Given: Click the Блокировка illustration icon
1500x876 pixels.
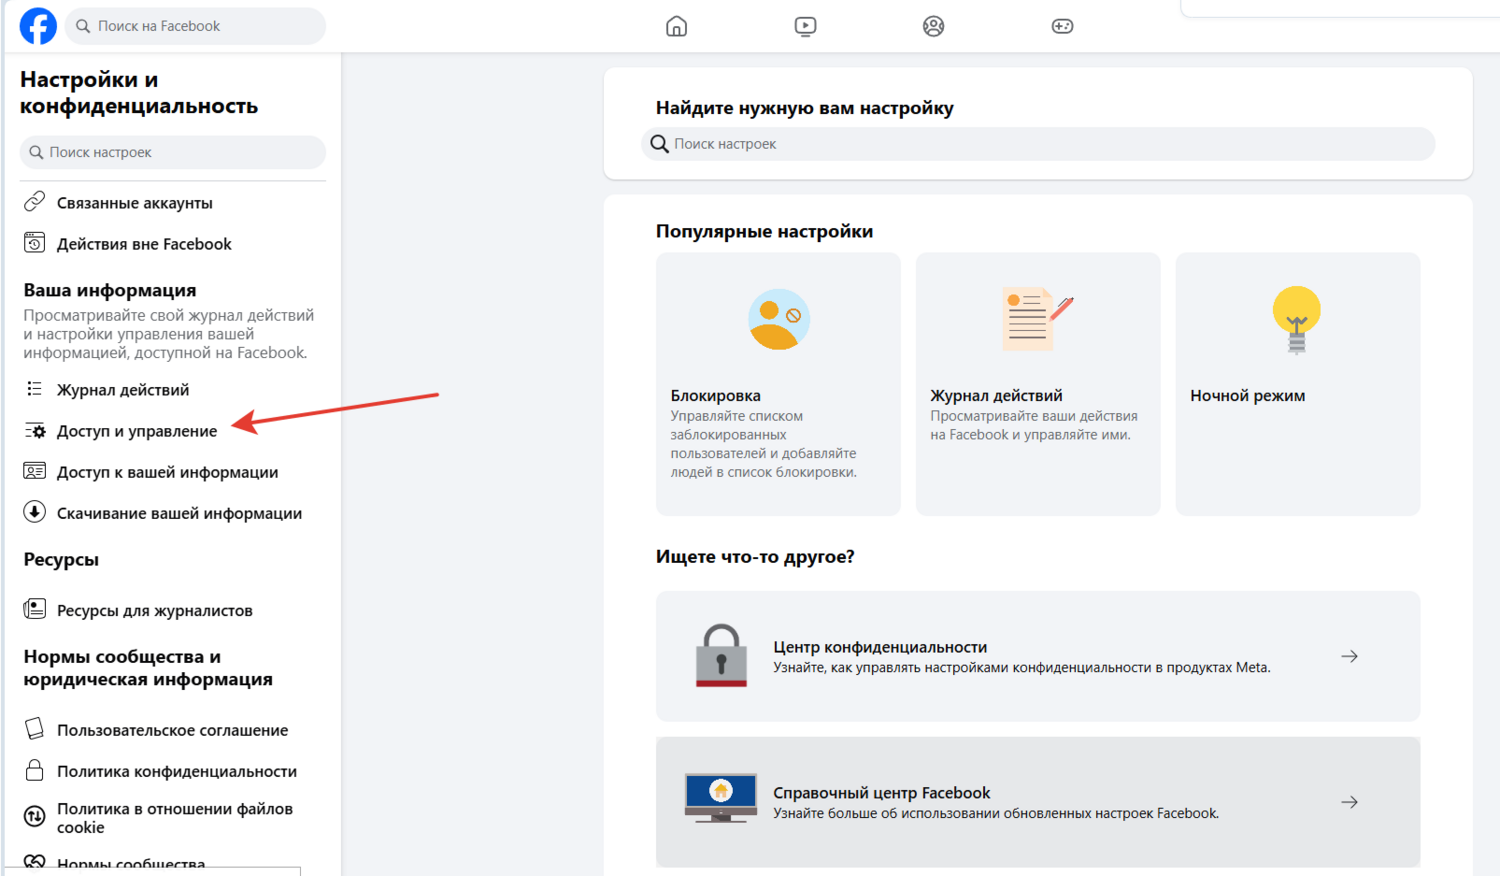Looking at the screenshot, I should click(x=778, y=320).
